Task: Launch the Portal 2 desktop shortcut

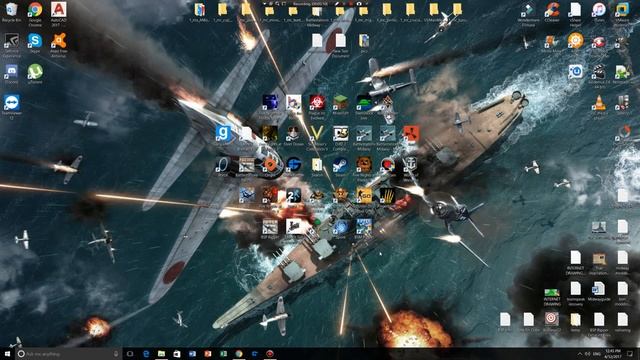Action: 293,197
